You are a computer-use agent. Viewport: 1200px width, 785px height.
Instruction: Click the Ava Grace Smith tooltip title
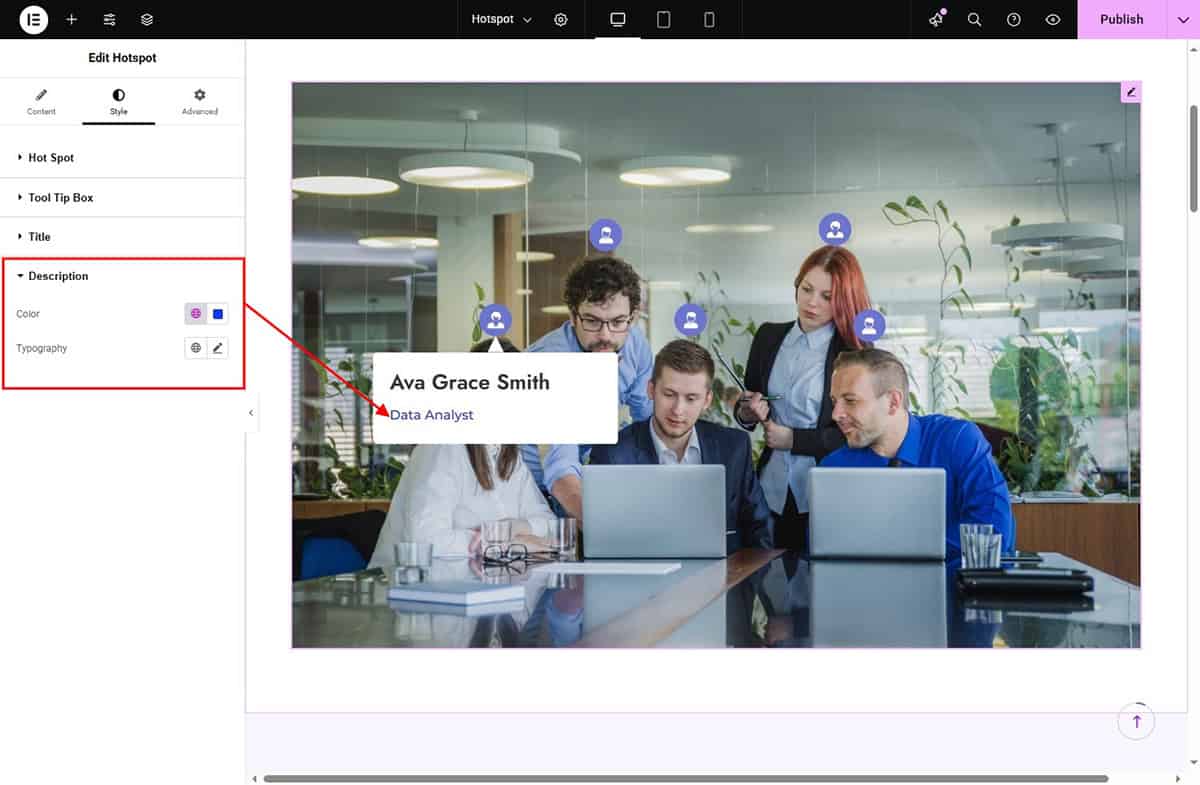point(470,382)
